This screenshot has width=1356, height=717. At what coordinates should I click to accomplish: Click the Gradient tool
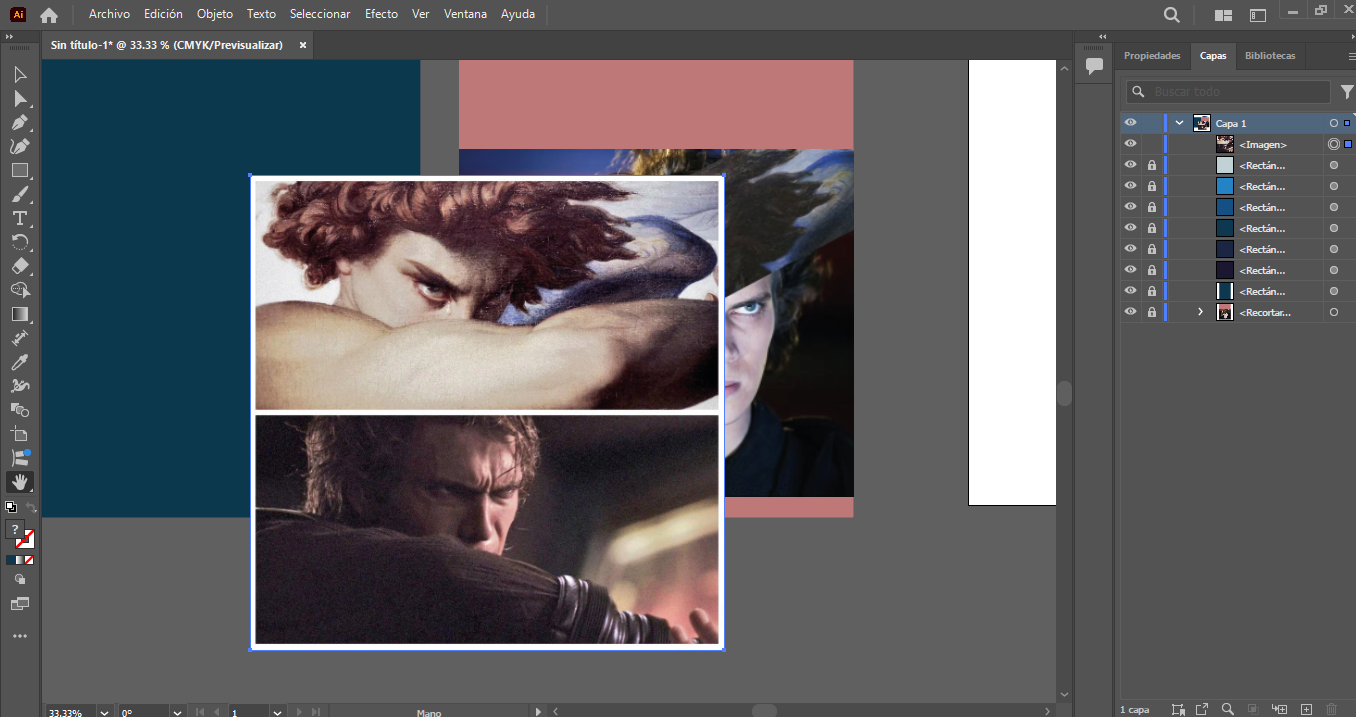click(19, 314)
